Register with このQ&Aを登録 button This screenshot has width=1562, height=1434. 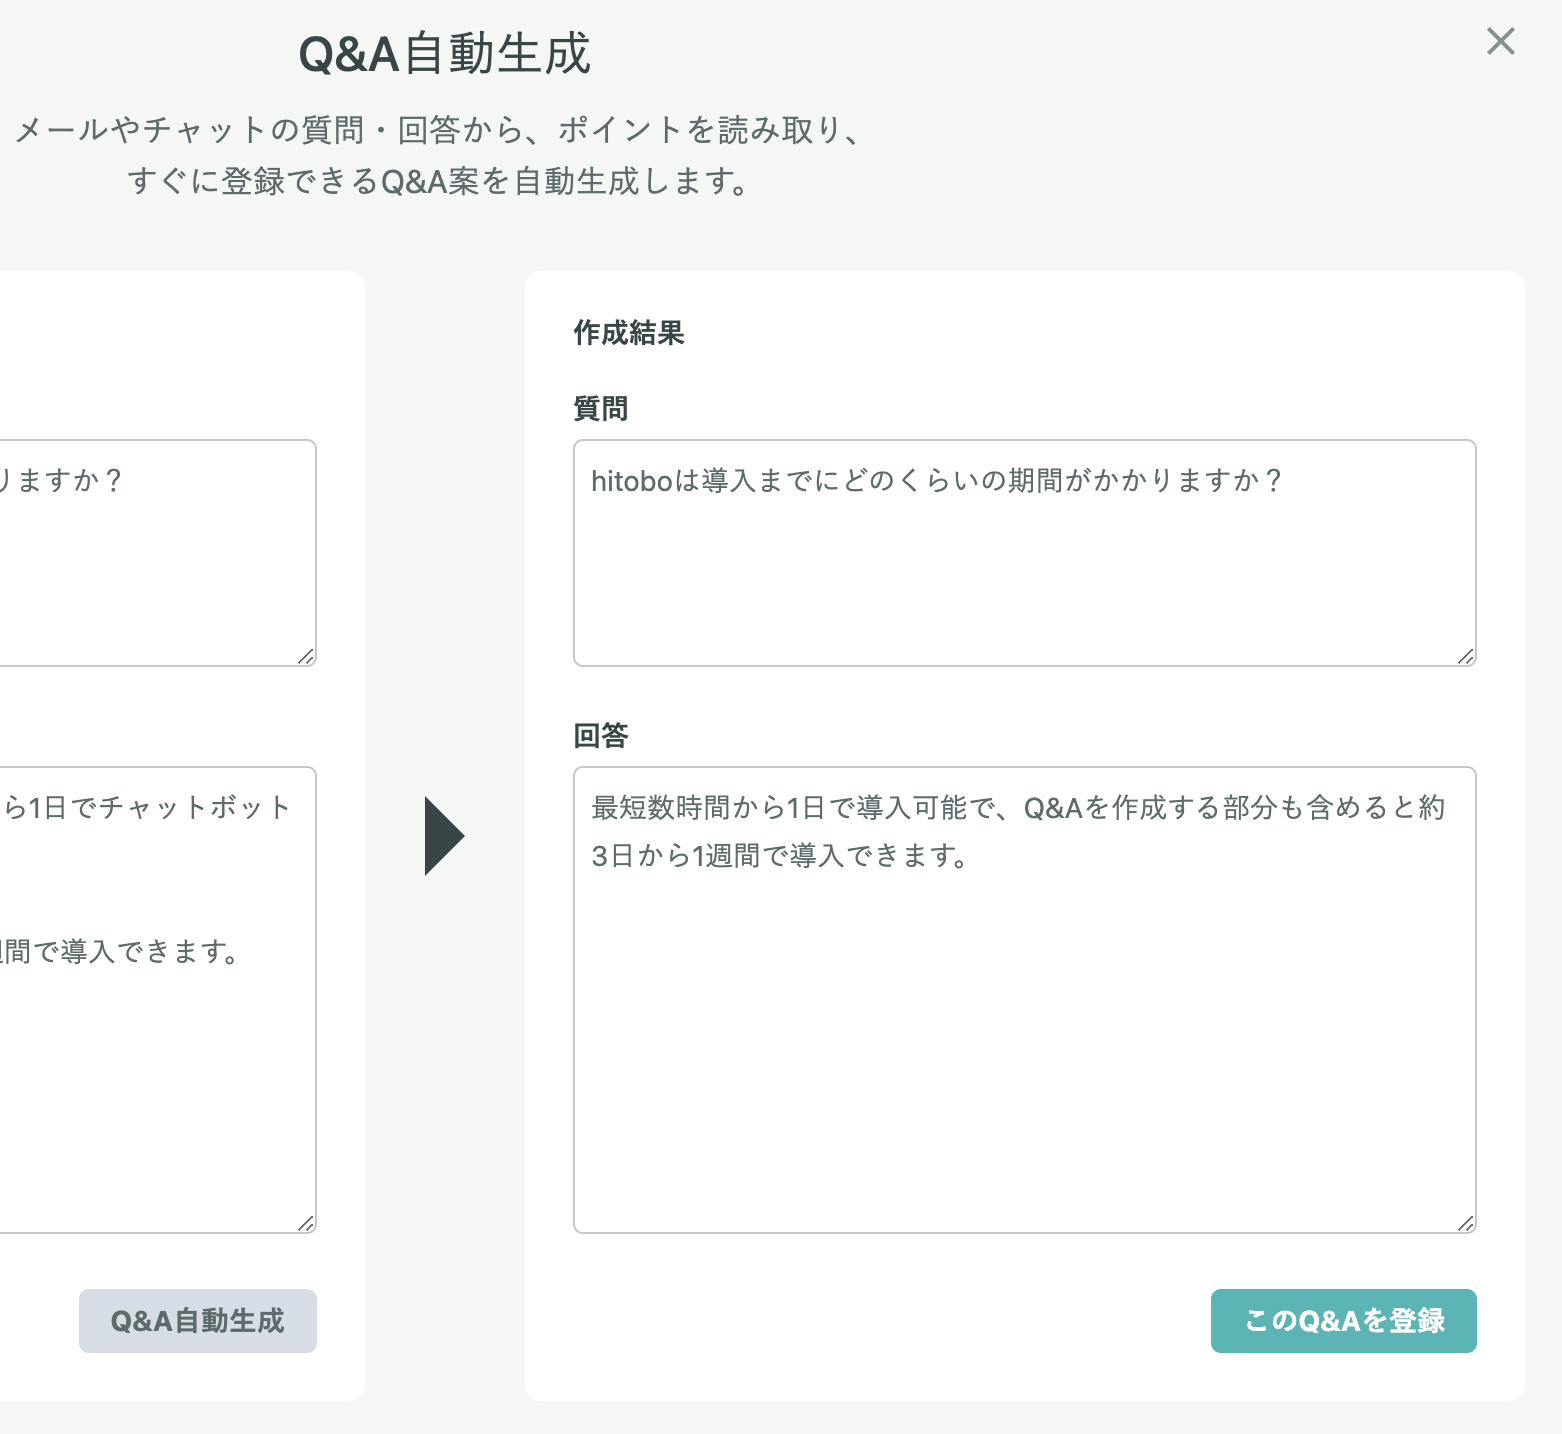tap(1343, 1321)
